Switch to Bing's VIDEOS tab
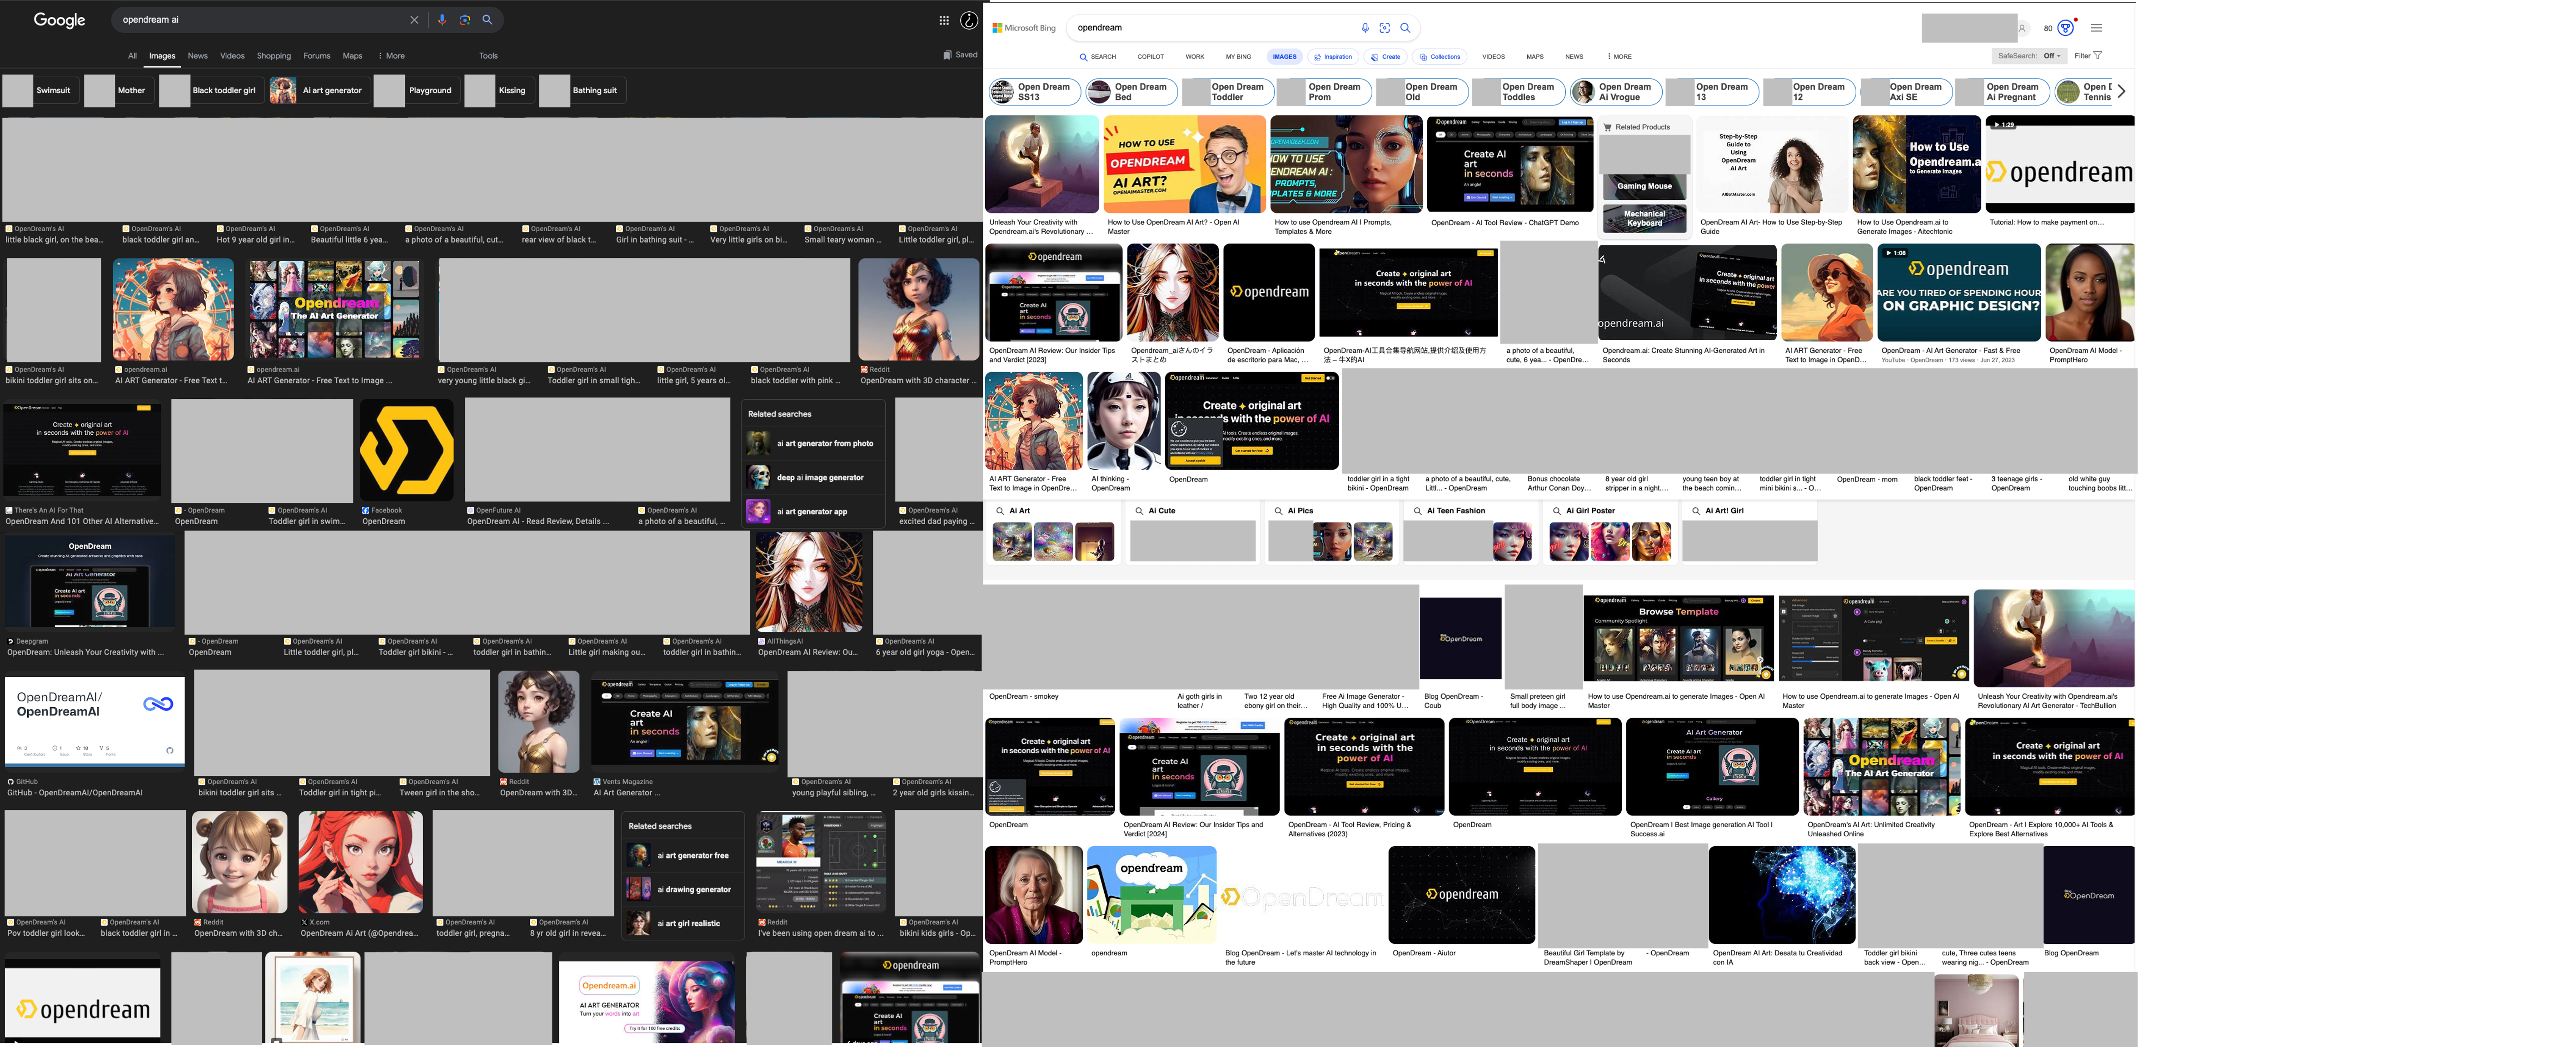Image resolution: width=2576 pixels, height=1047 pixels. [1493, 57]
